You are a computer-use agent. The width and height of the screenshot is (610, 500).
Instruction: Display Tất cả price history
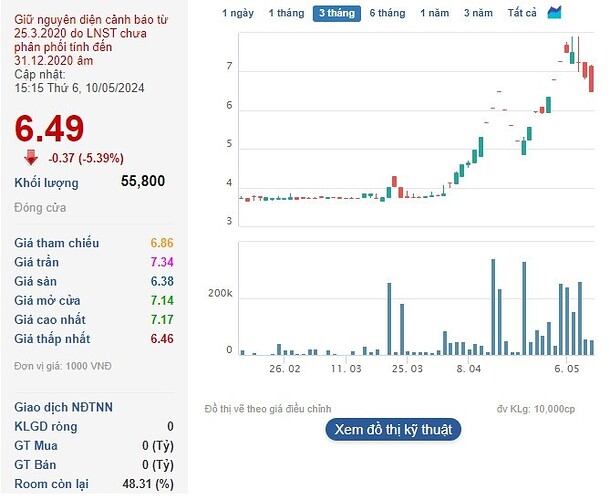522,13
